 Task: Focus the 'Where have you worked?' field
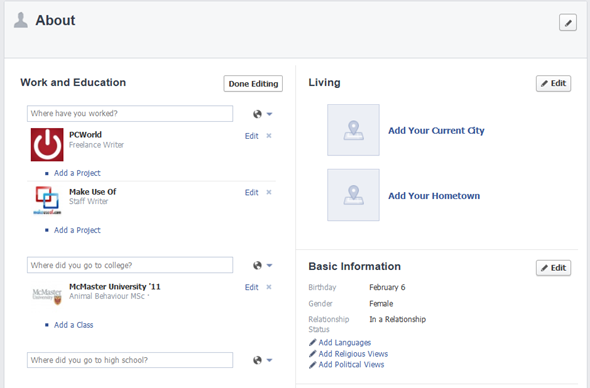(130, 114)
